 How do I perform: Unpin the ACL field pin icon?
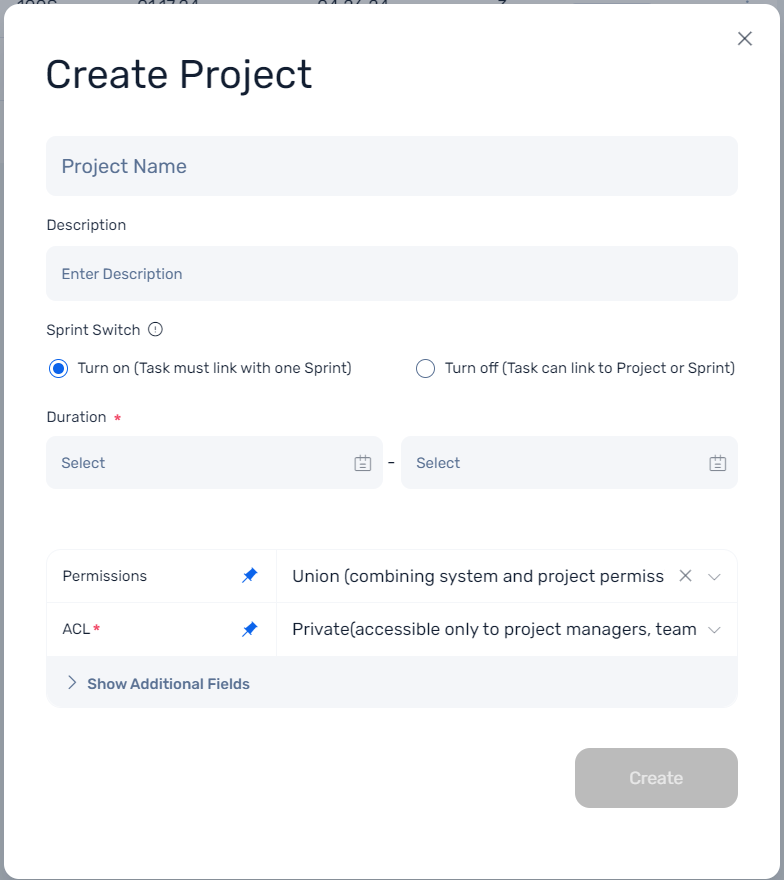pyautogui.click(x=250, y=629)
